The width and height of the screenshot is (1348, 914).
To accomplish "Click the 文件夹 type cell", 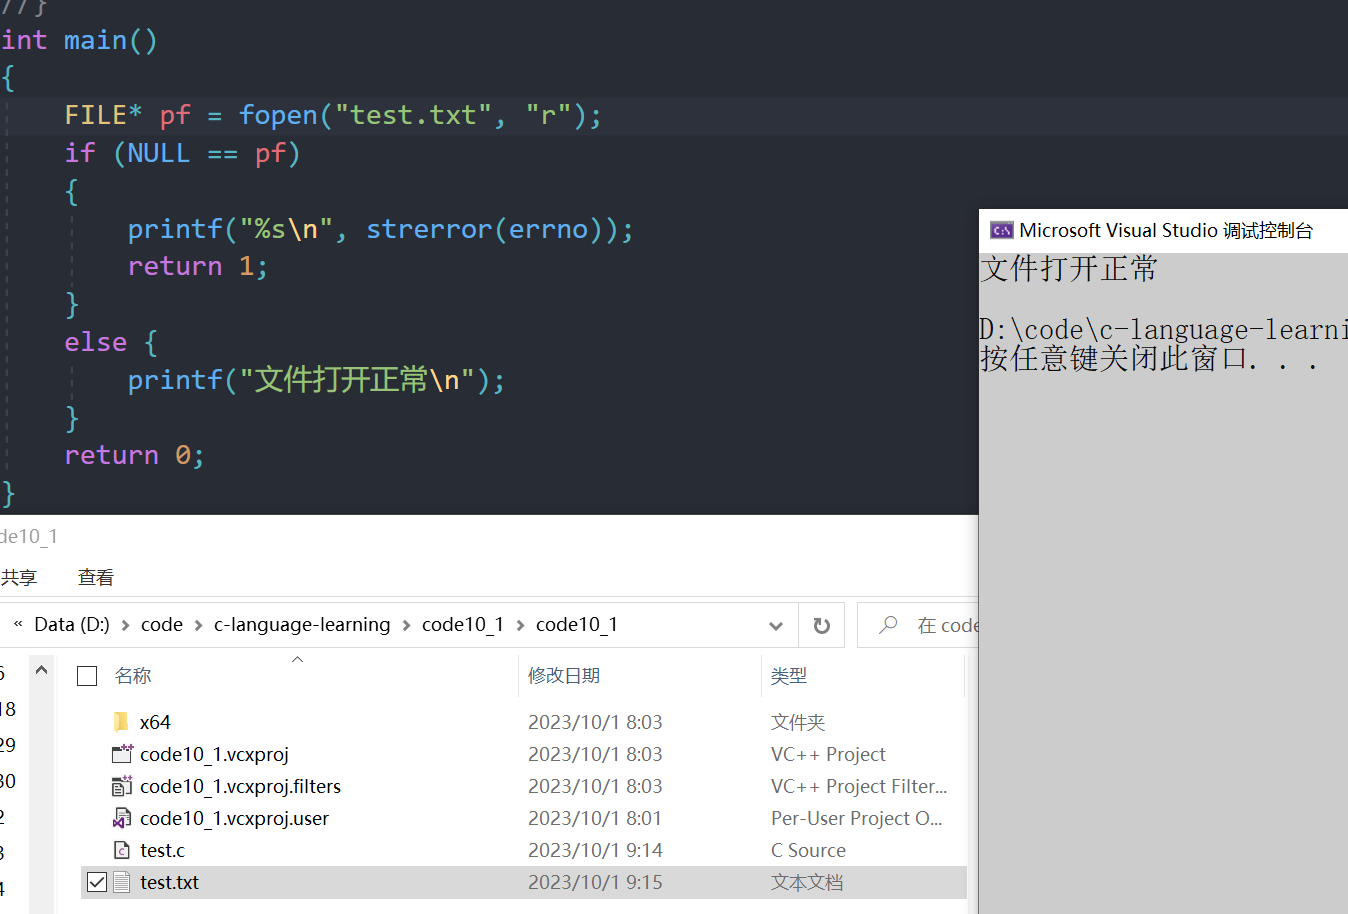I will coord(798,722).
